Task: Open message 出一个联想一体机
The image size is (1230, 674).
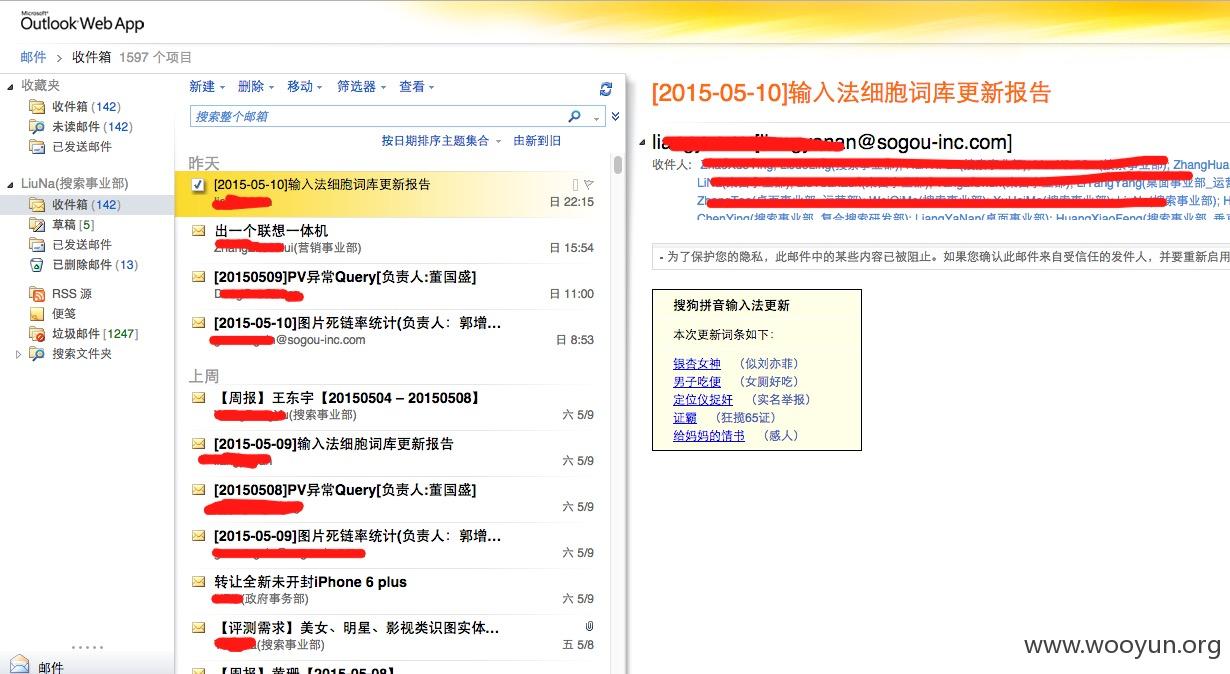Action: (x=392, y=238)
